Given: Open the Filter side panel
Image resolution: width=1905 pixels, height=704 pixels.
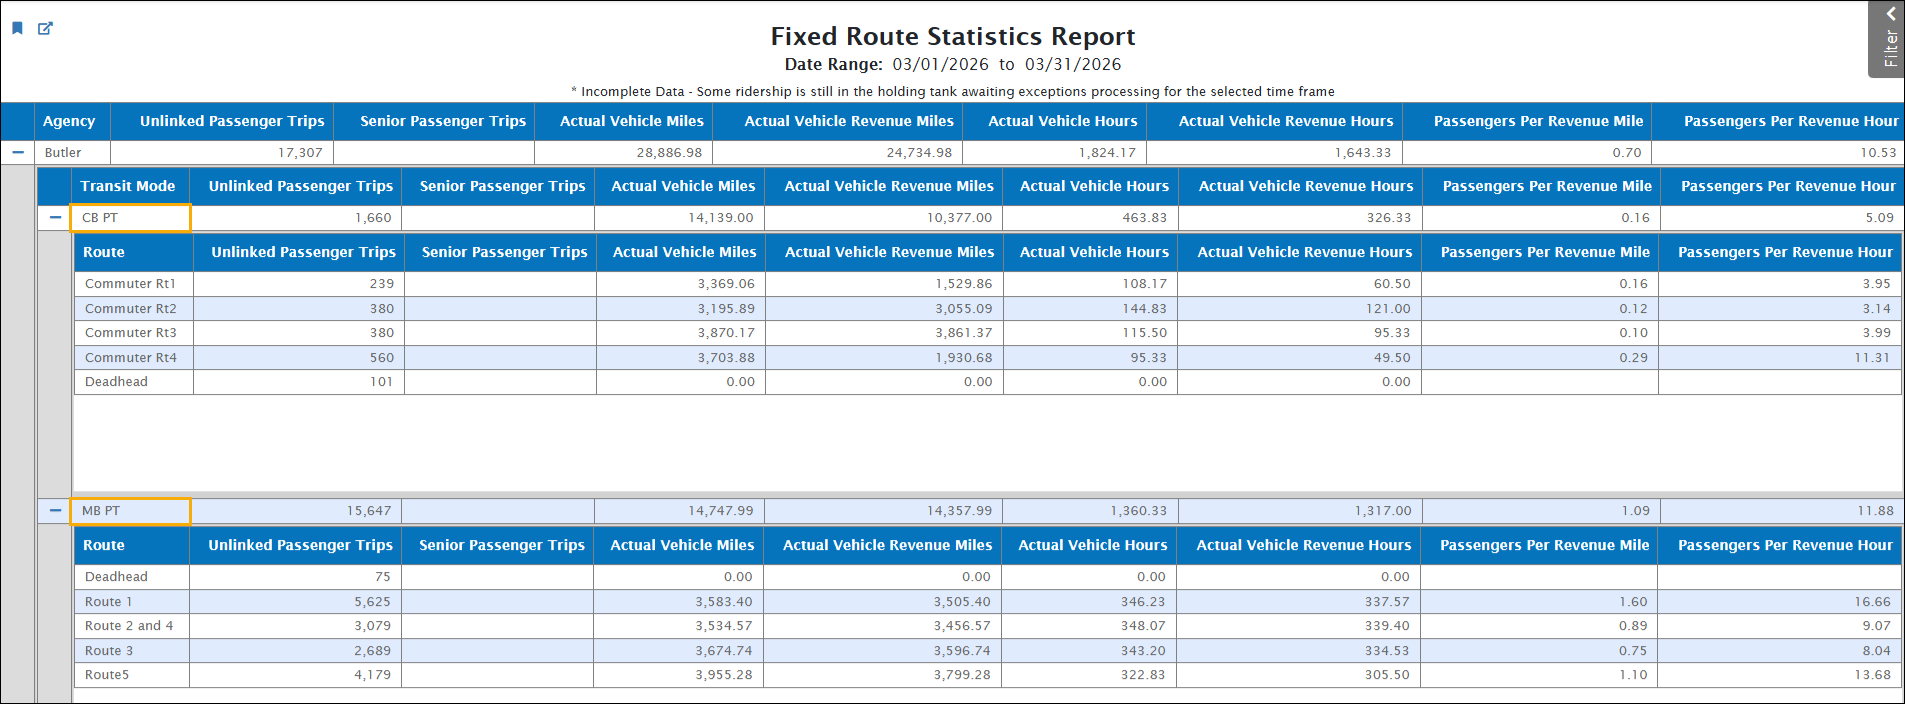Looking at the screenshot, I should click(1888, 40).
